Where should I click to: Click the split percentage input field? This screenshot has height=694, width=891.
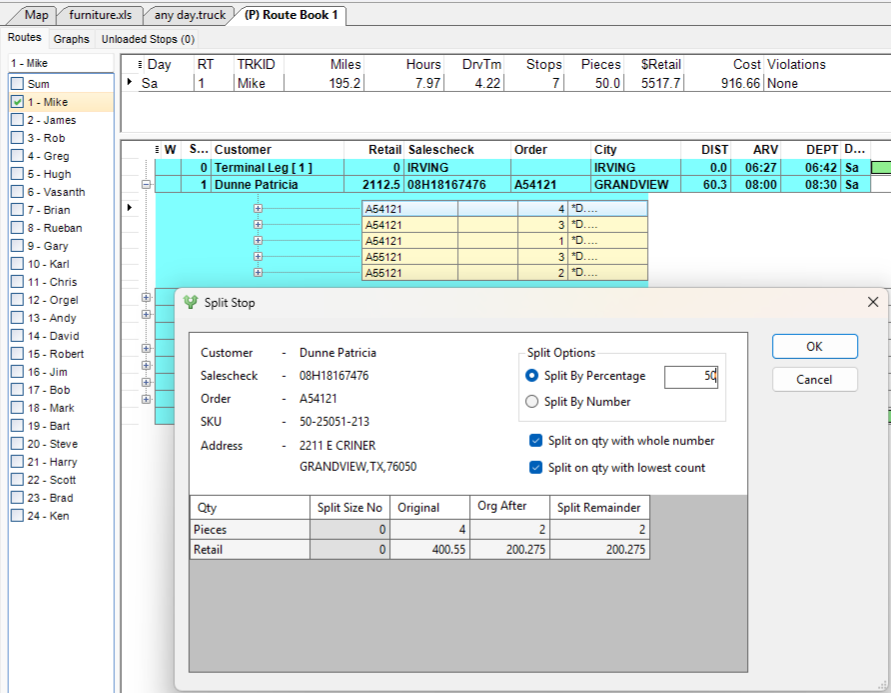[691, 376]
